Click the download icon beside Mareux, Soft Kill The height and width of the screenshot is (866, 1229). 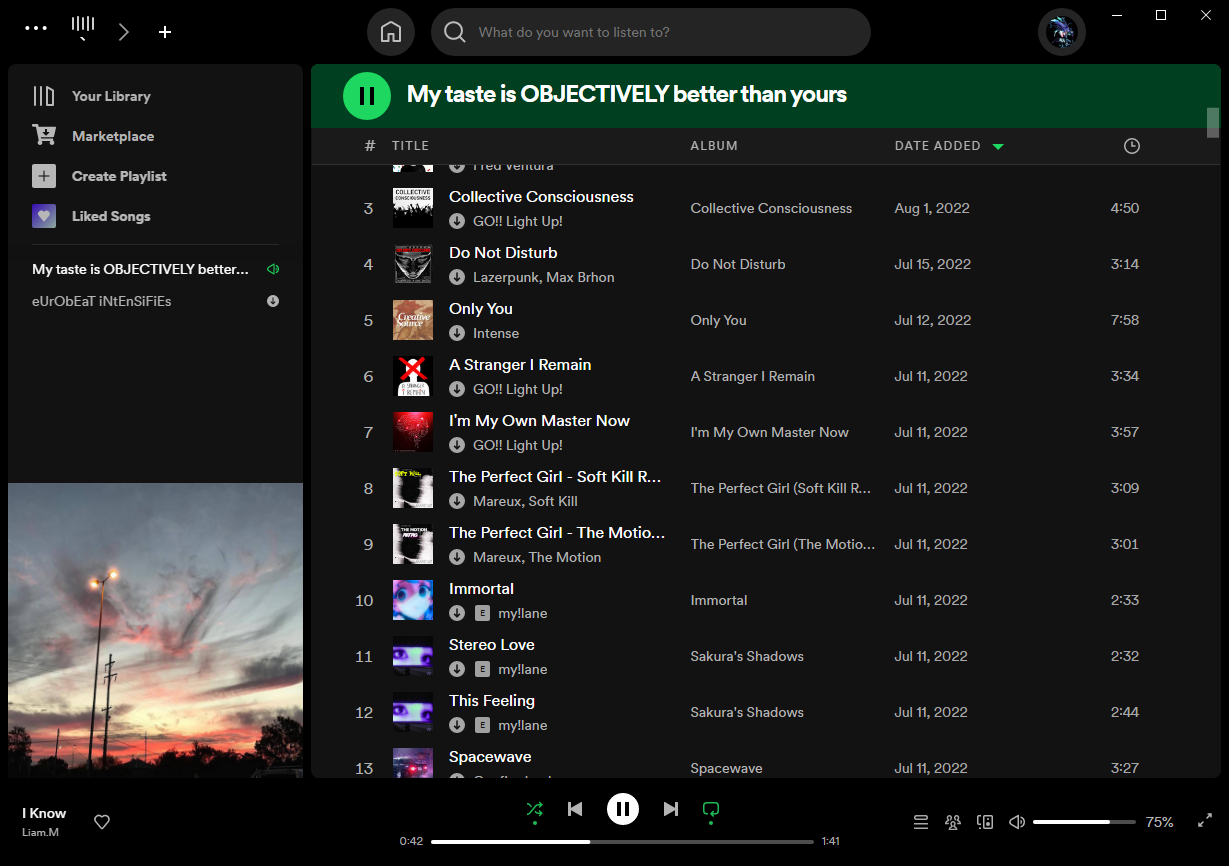point(457,501)
